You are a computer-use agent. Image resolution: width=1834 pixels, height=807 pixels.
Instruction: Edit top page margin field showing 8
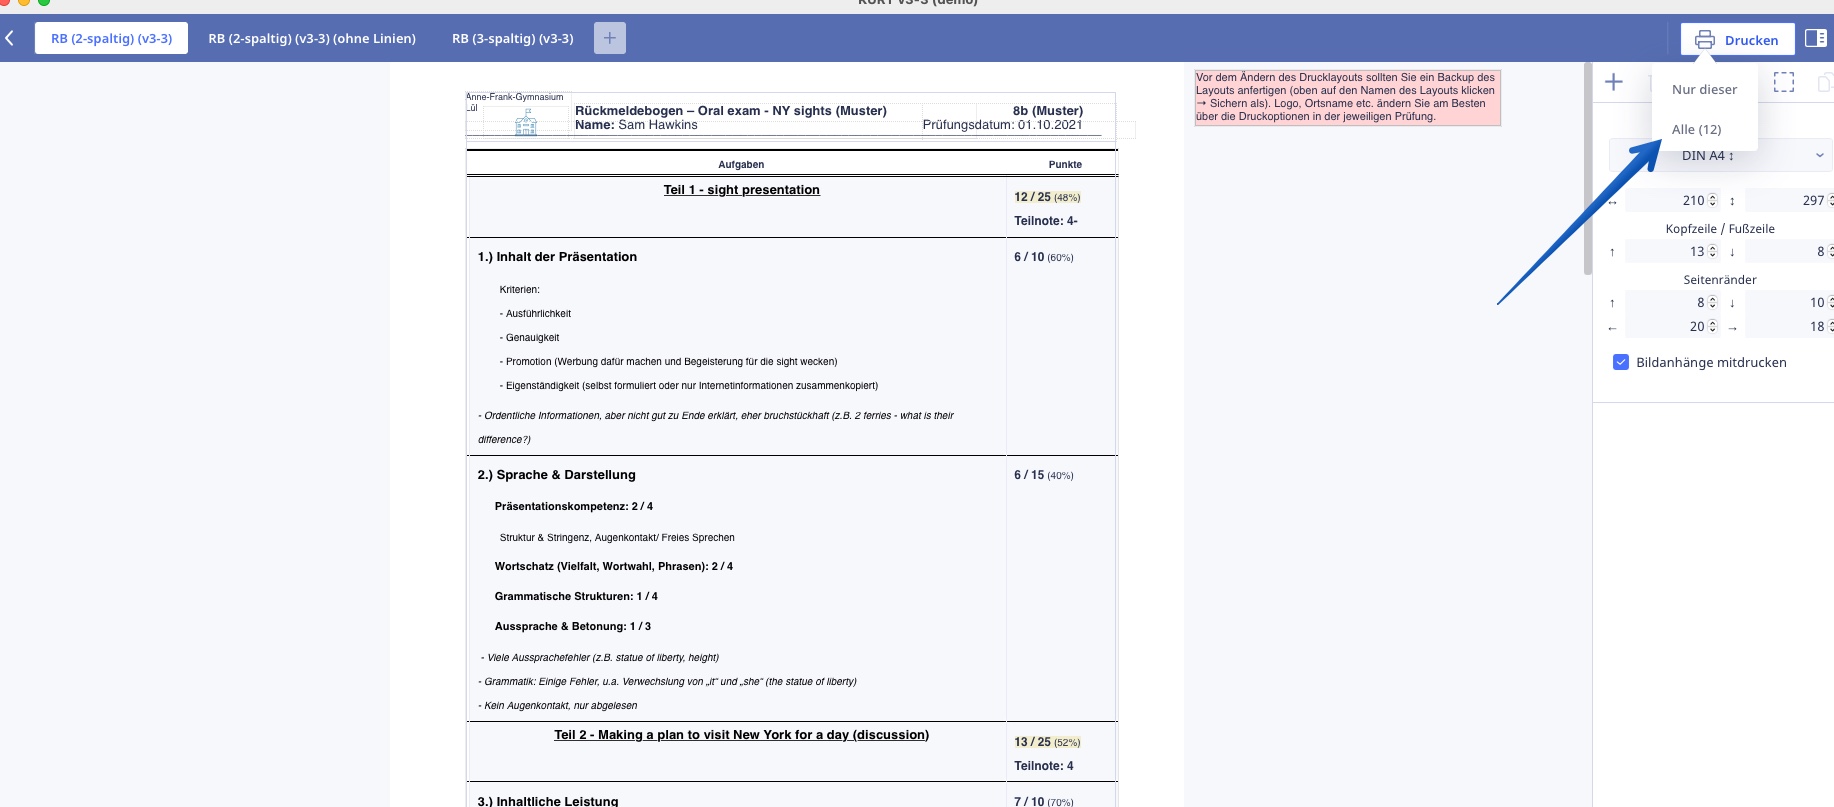[1672, 302]
